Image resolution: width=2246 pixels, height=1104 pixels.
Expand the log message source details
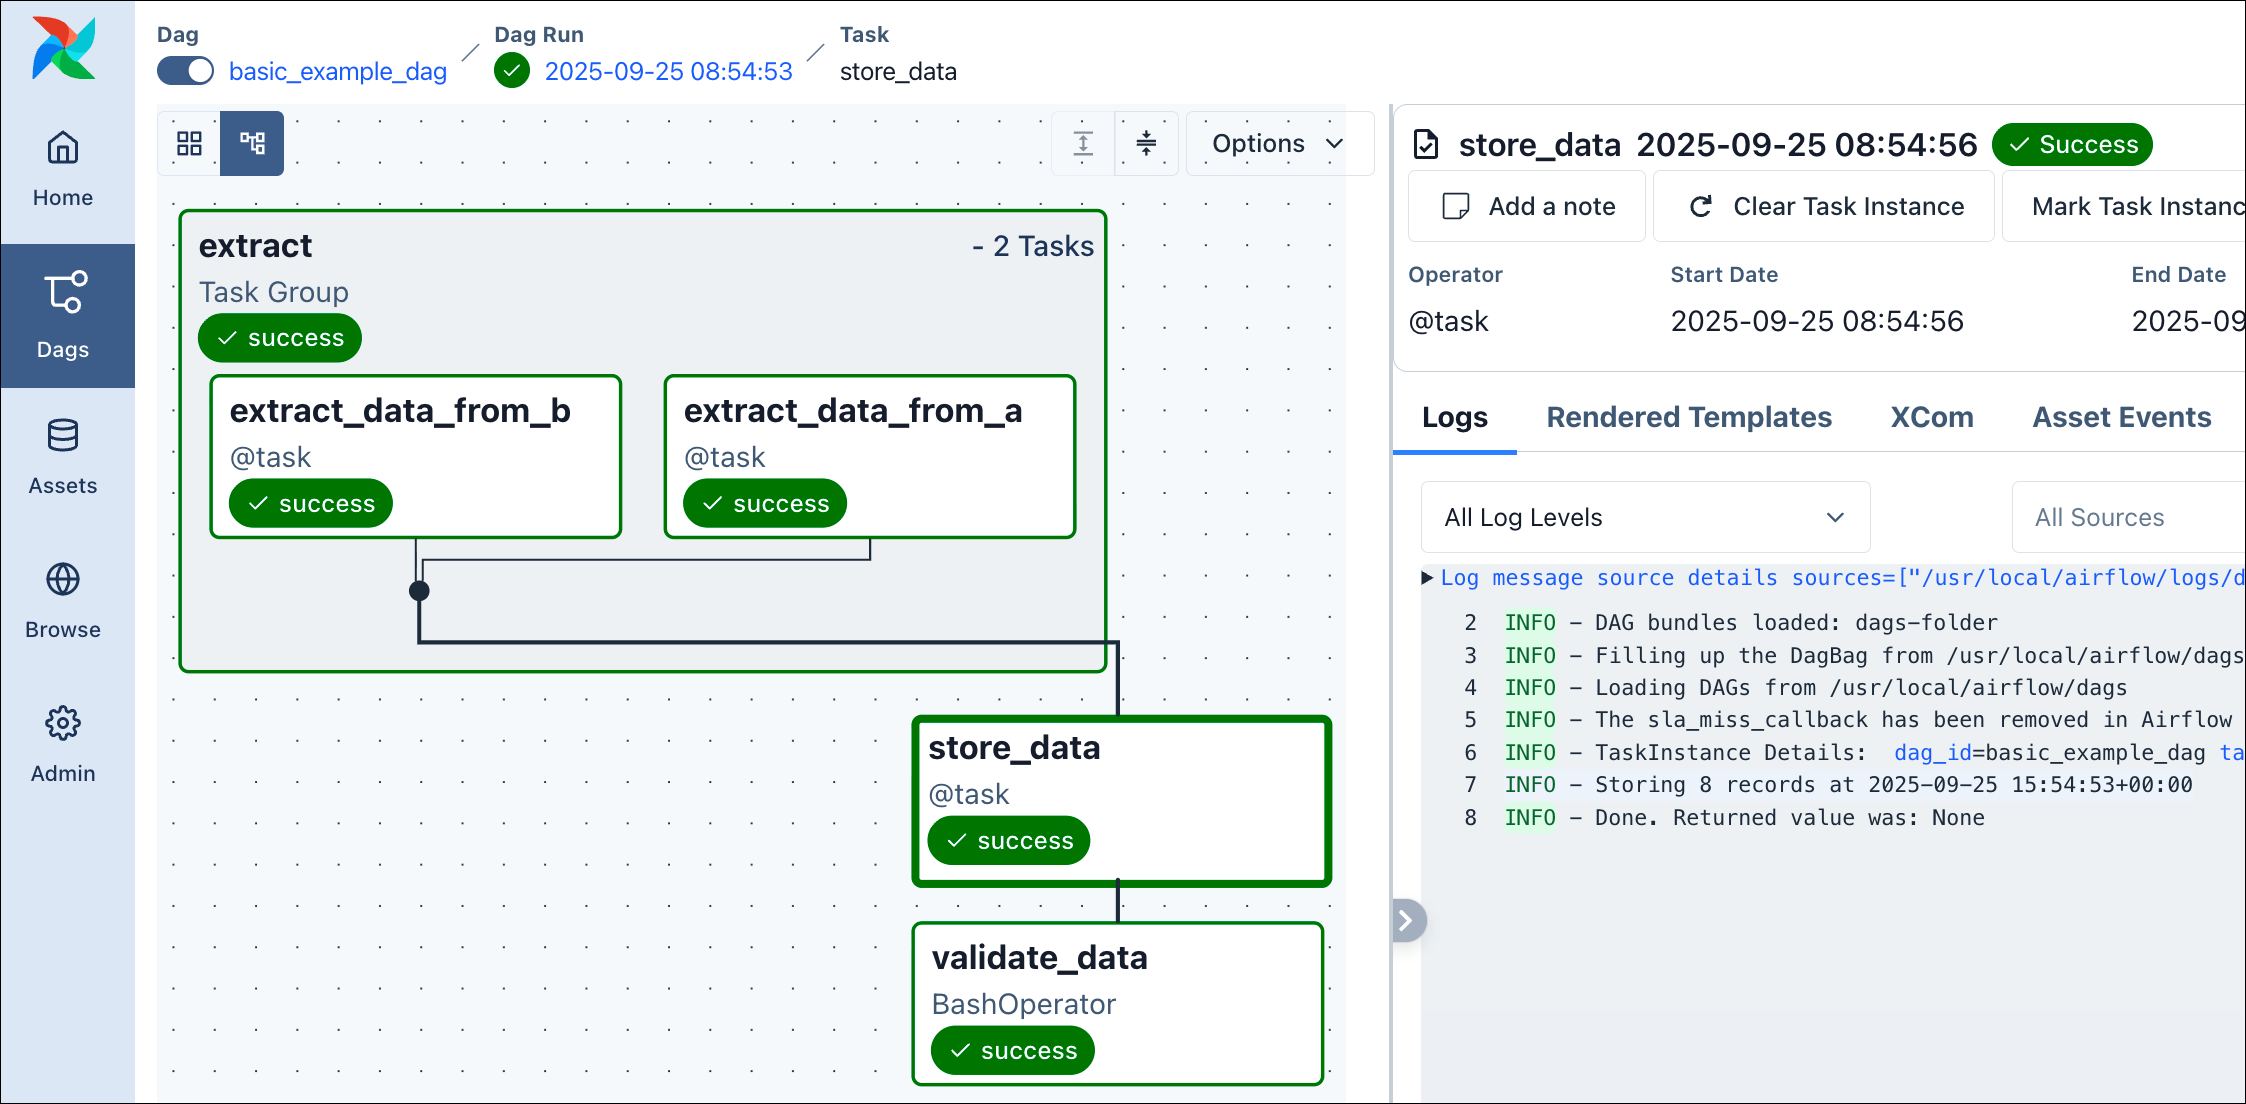1428,577
